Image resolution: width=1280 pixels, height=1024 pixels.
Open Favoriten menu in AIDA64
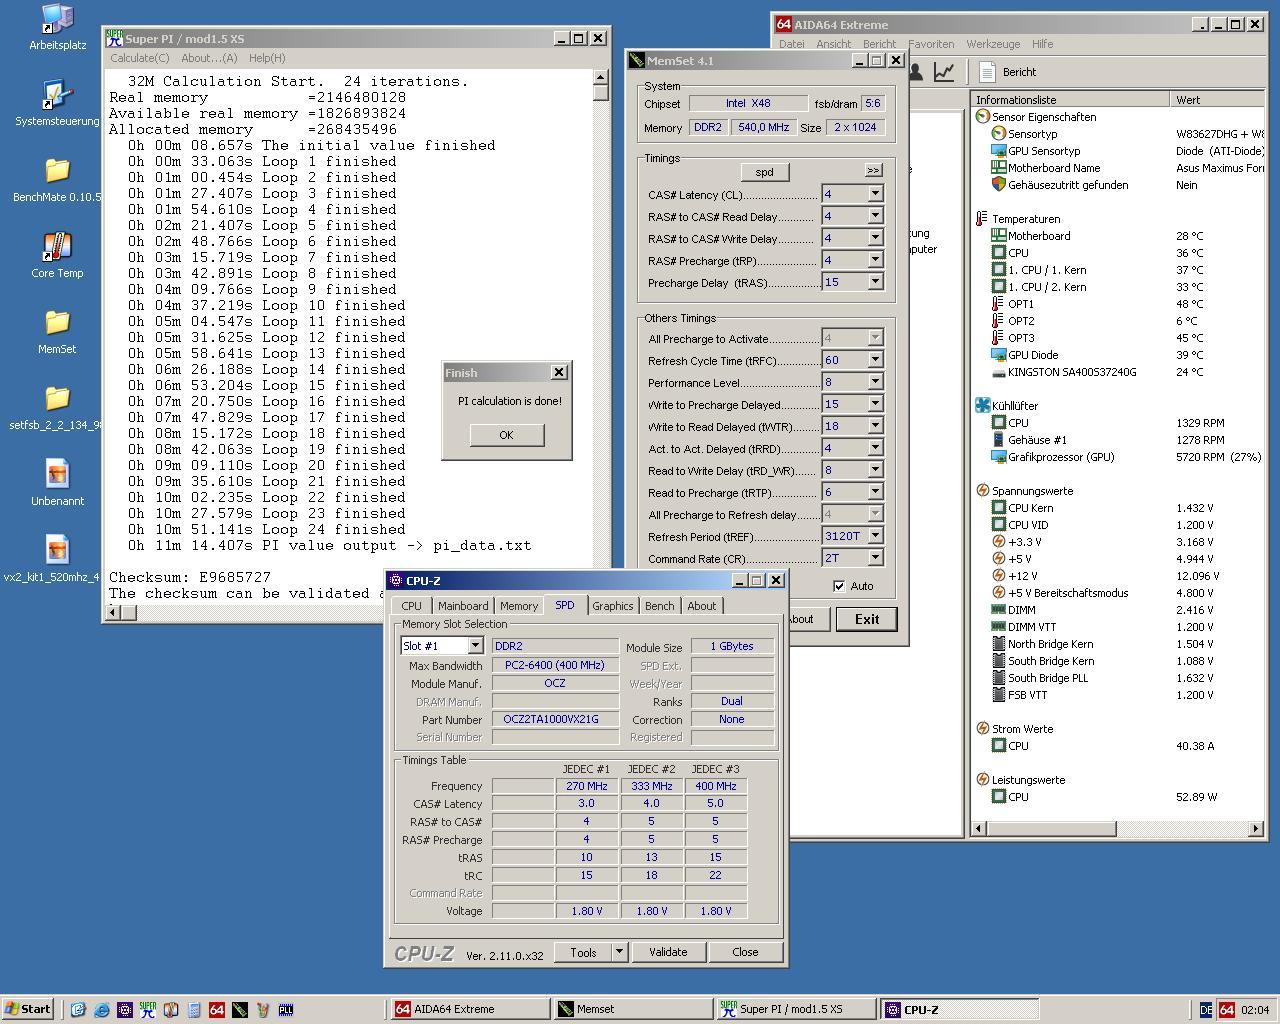pos(931,44)
